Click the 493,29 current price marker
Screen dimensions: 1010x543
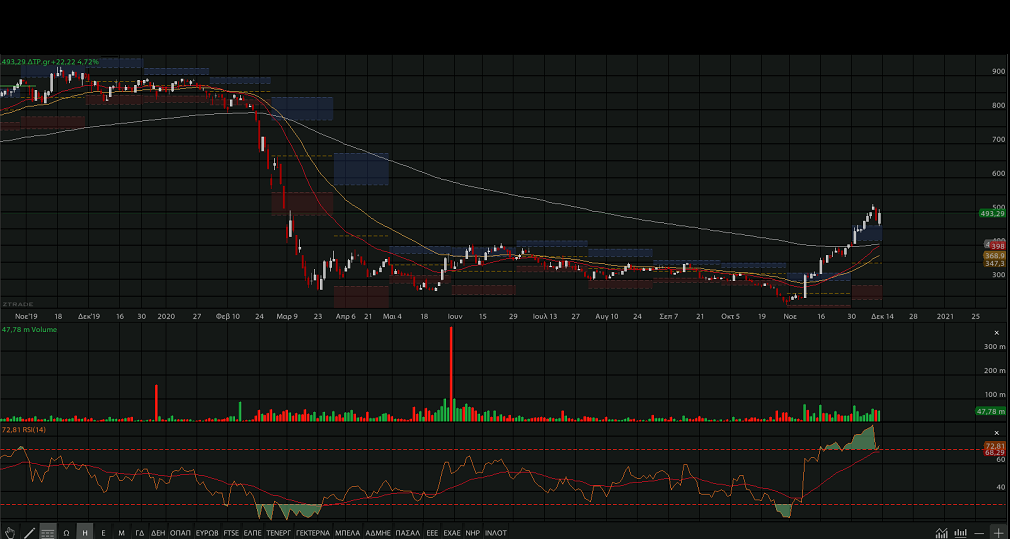click(x=992, y=213)
